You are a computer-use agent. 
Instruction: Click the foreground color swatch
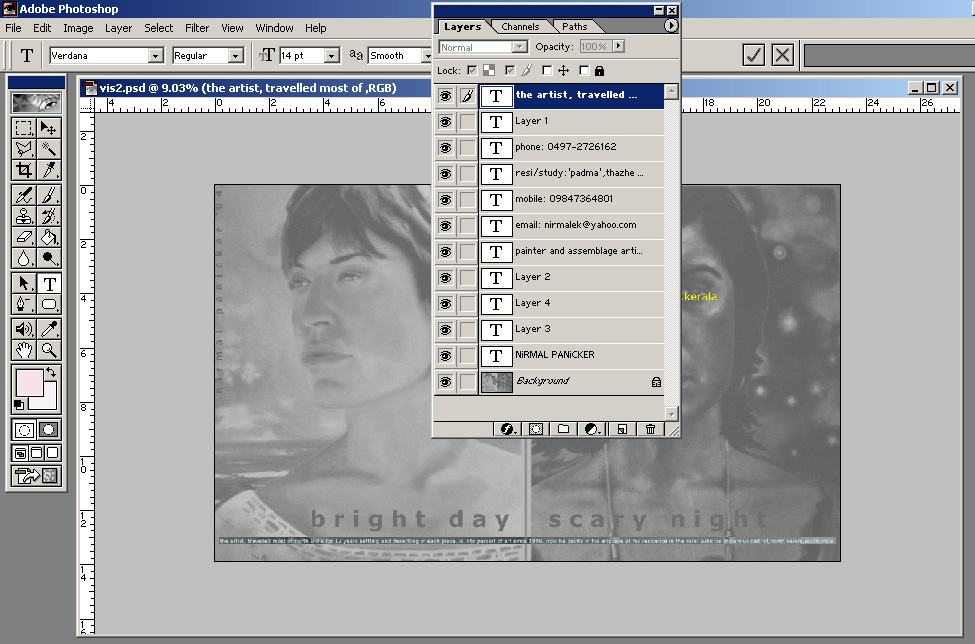pyautogui.click(x=27, y=382)
